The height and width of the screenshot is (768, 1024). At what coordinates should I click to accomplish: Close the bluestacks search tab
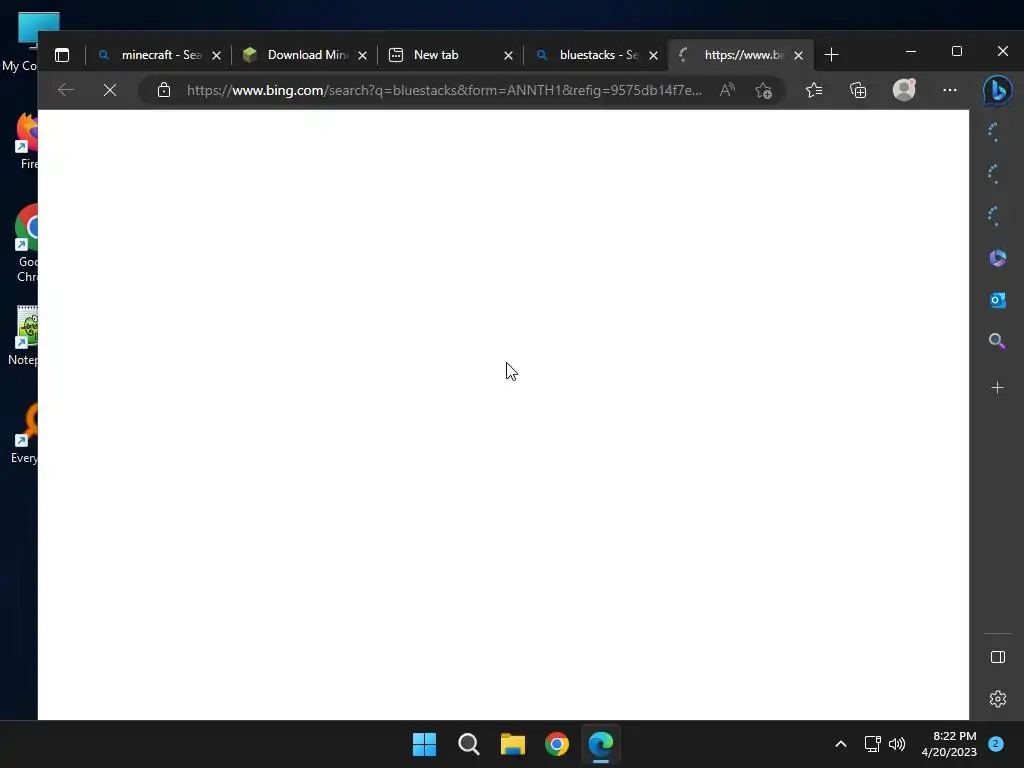[653, 56]
